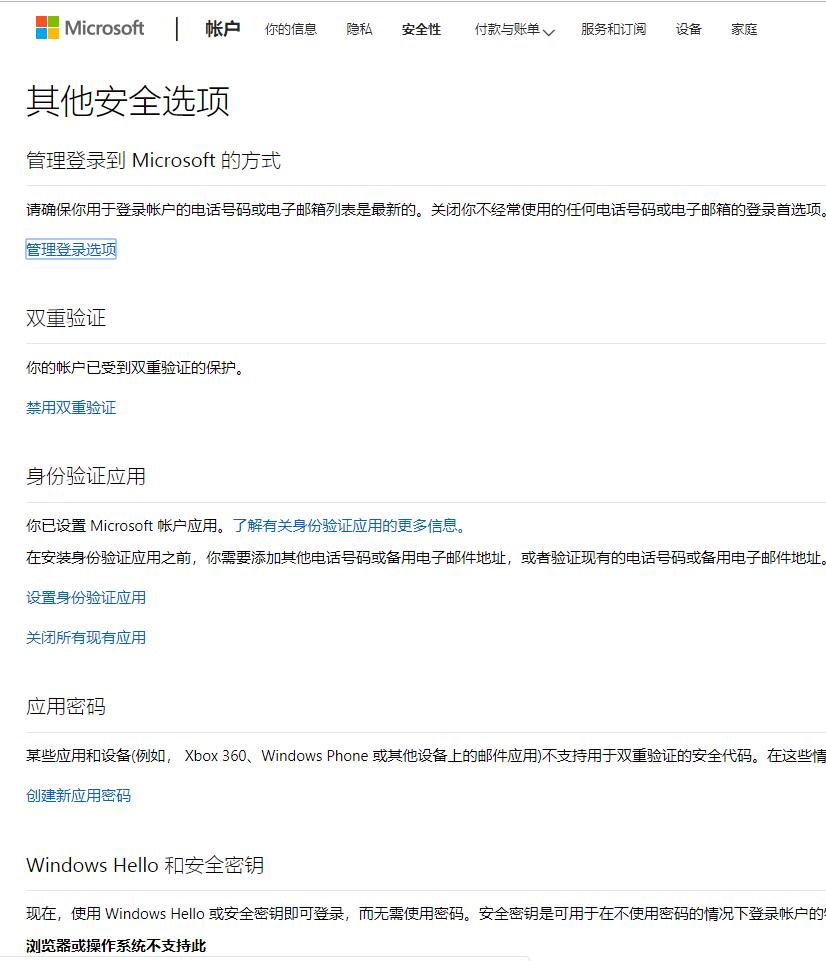The height and width of the screenshot is (961, 826).
Task: Click text 你的帐户已受到双重验证的保护
Action: click(x=135, y=368)
